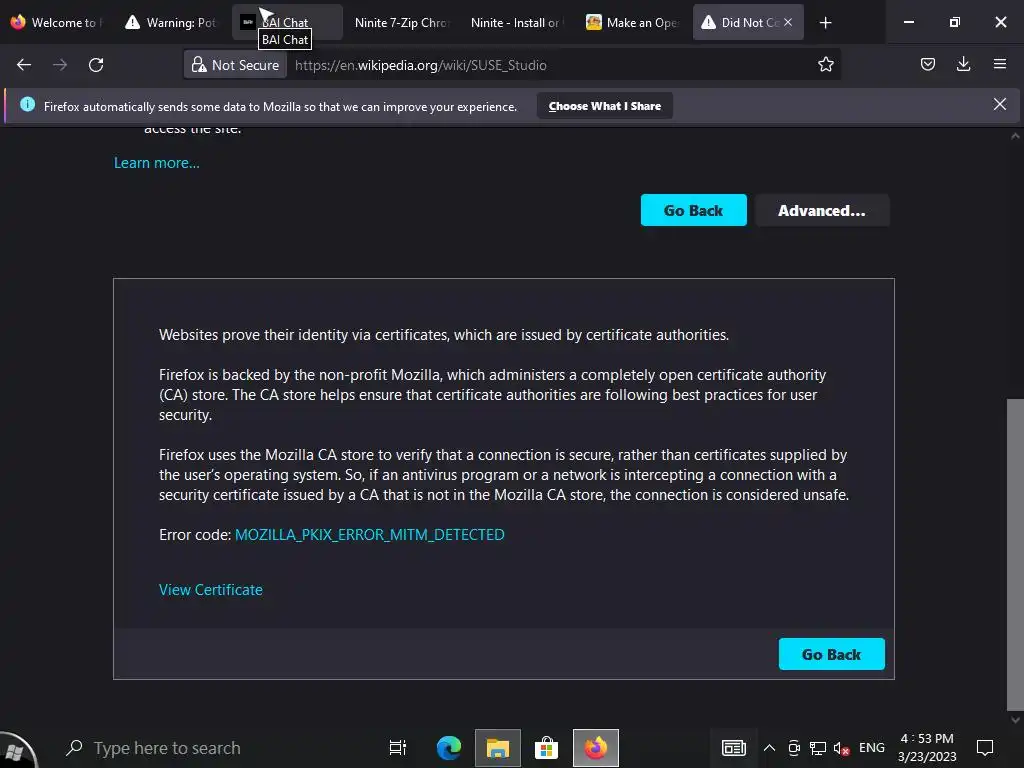Show hidden system tray icons
This screenshot has height=768, width=1024.
coord(769,748)
